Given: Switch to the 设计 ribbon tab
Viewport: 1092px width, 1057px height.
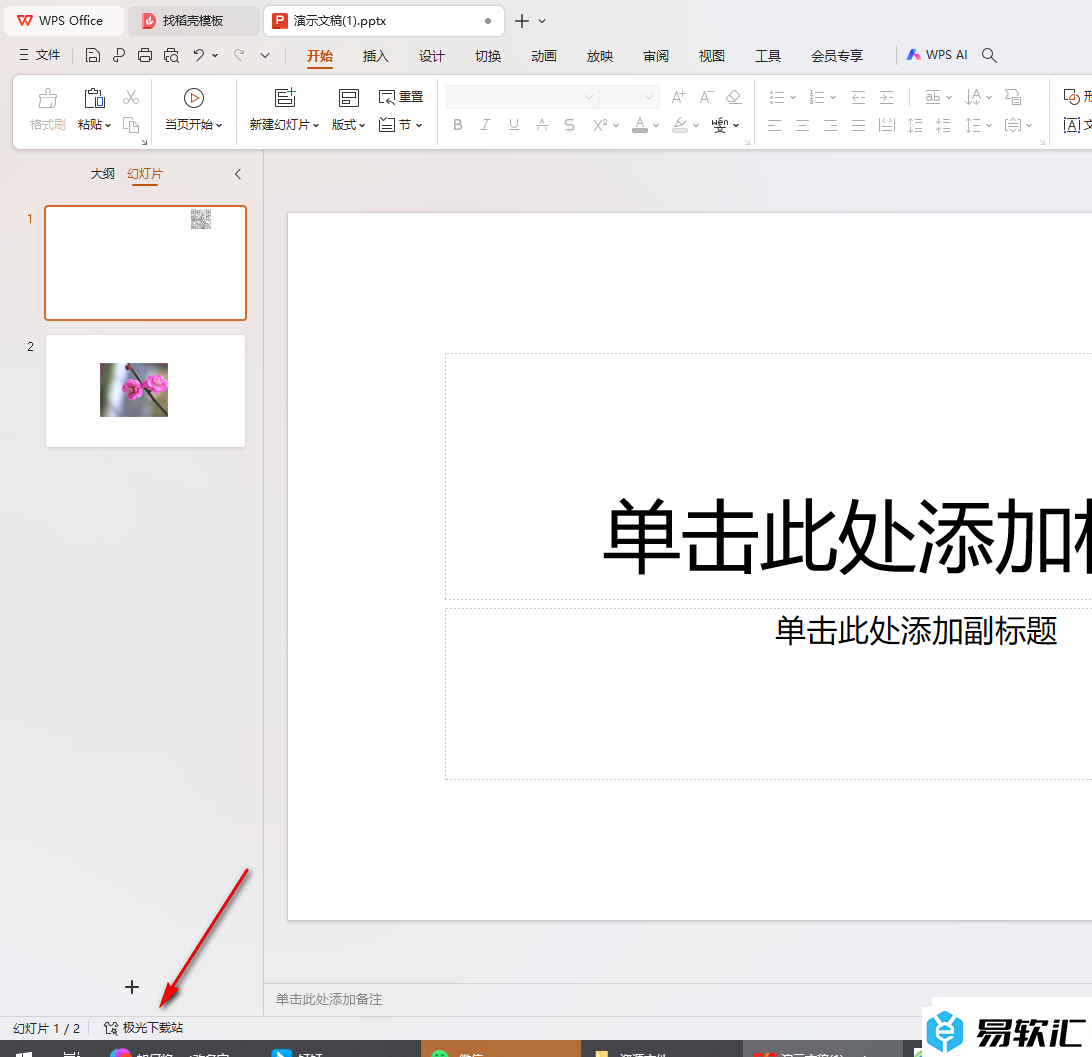Looking at the screenshot, I should point(431,56).
